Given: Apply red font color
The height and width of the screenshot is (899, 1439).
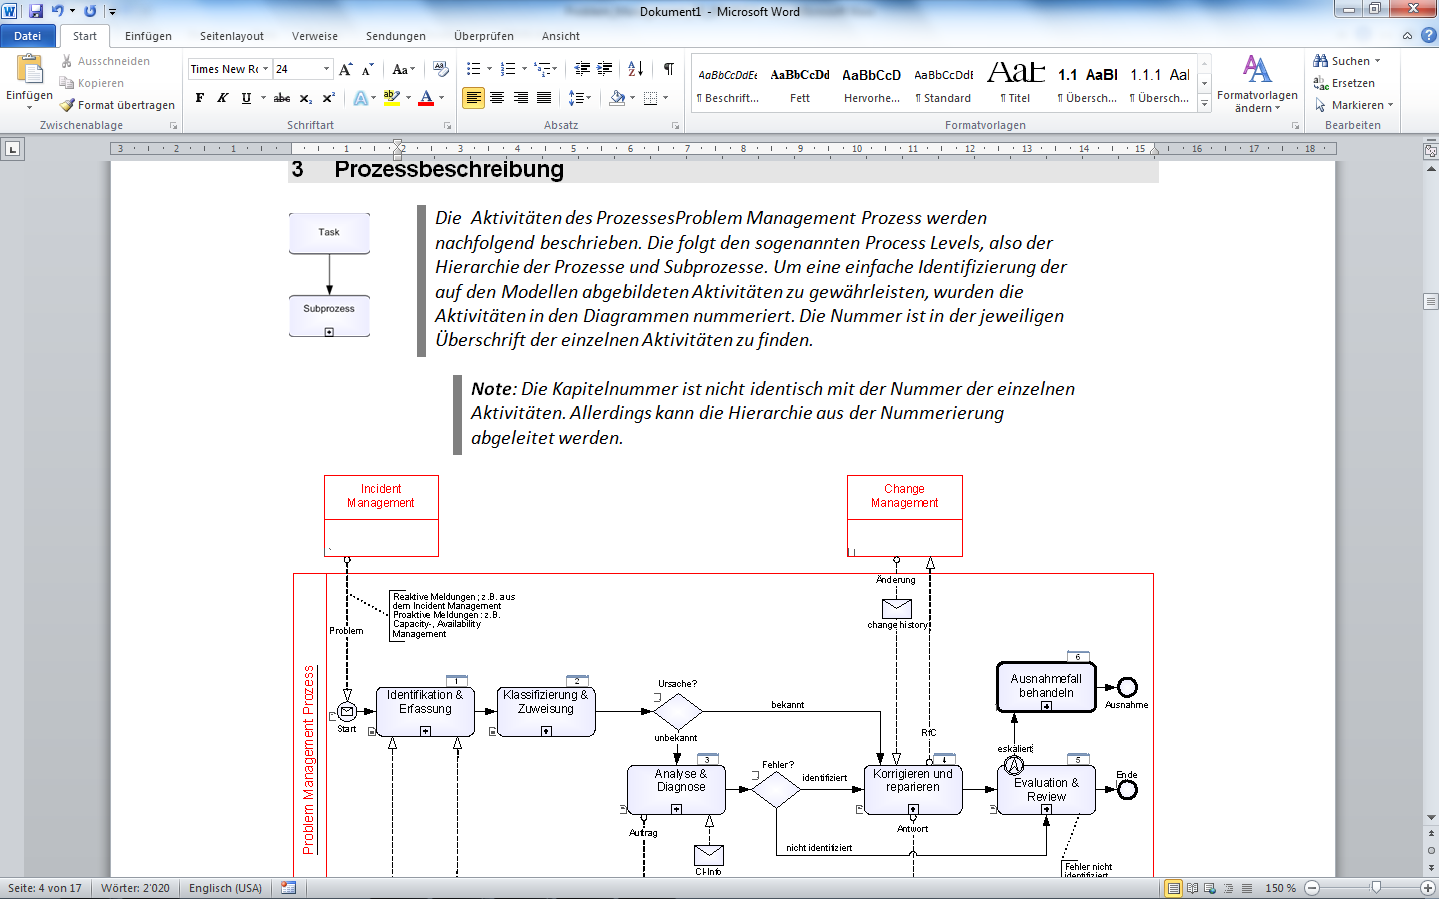Looking at the screenshot, I should [426, 98].
